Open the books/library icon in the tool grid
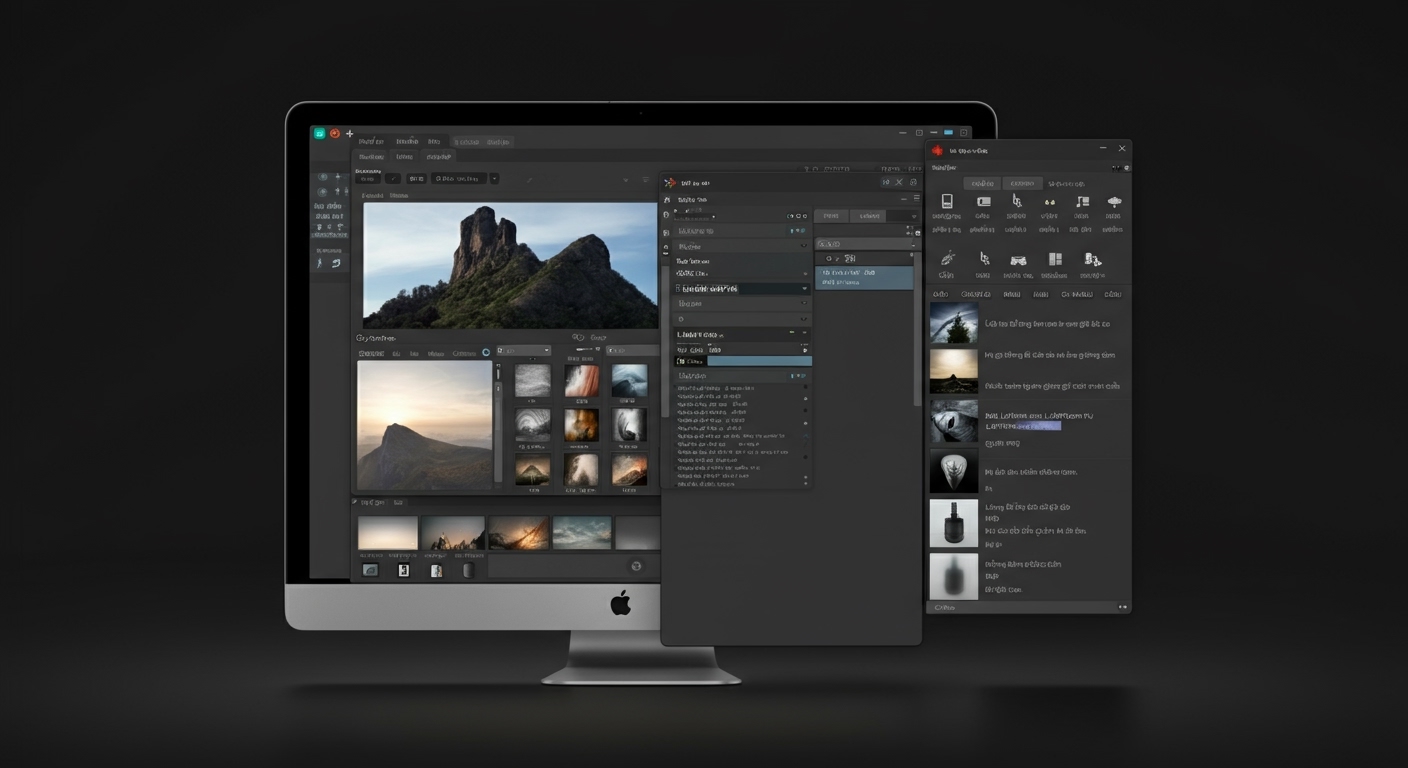Image resolution: width=1408 pixels, height=768 pixels. [1090, 260]
